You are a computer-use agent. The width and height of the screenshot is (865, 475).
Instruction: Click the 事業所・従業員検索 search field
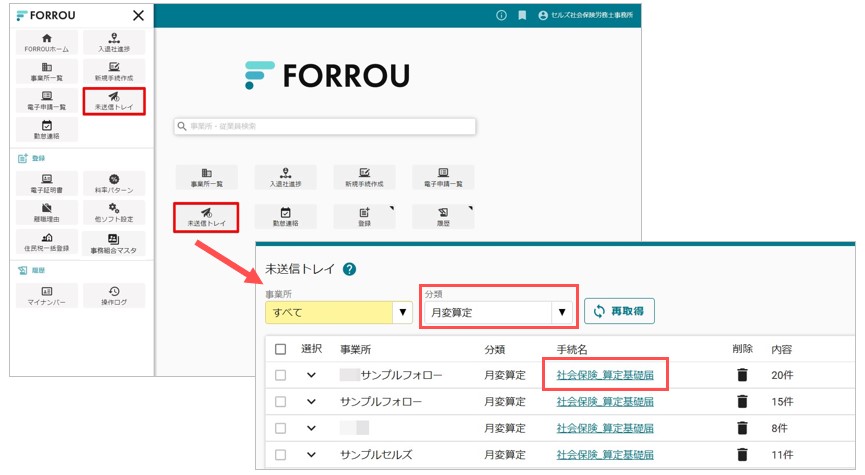click(325, 126)
